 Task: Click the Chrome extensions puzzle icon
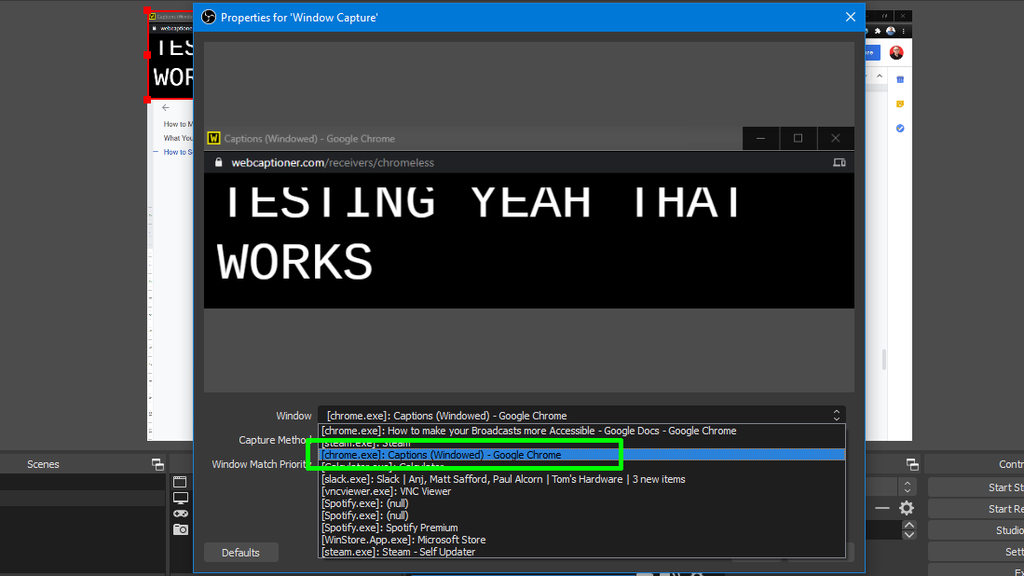pos(877,31)
